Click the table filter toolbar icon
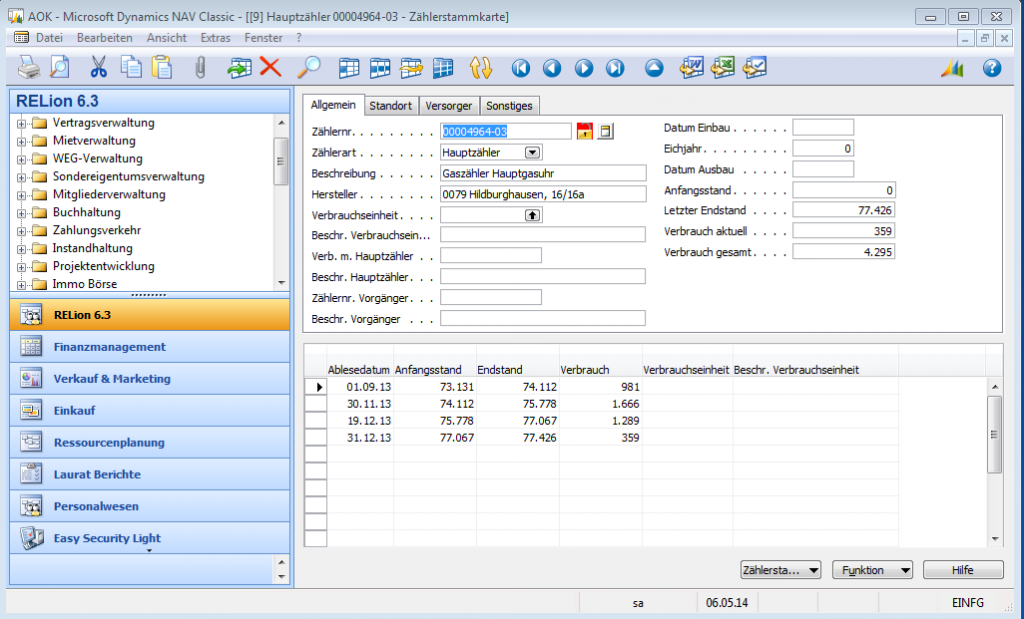Screen dimensions: 1024x619 [x=380, y=68]
